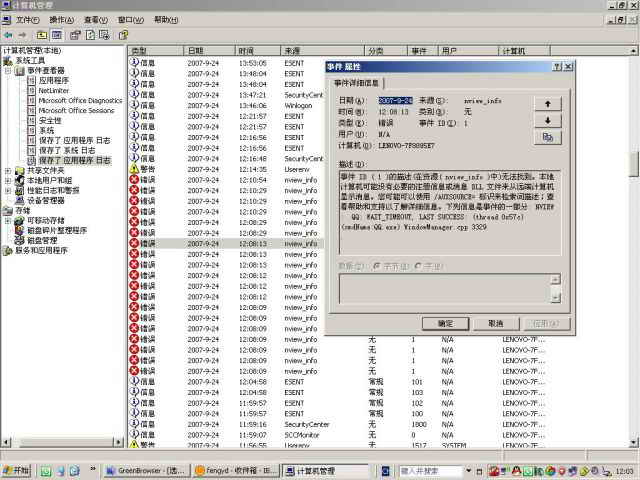Switch to the fengyd mail taskbar button
Viewport: 640px width, 480px height.
tap(235, 471)
